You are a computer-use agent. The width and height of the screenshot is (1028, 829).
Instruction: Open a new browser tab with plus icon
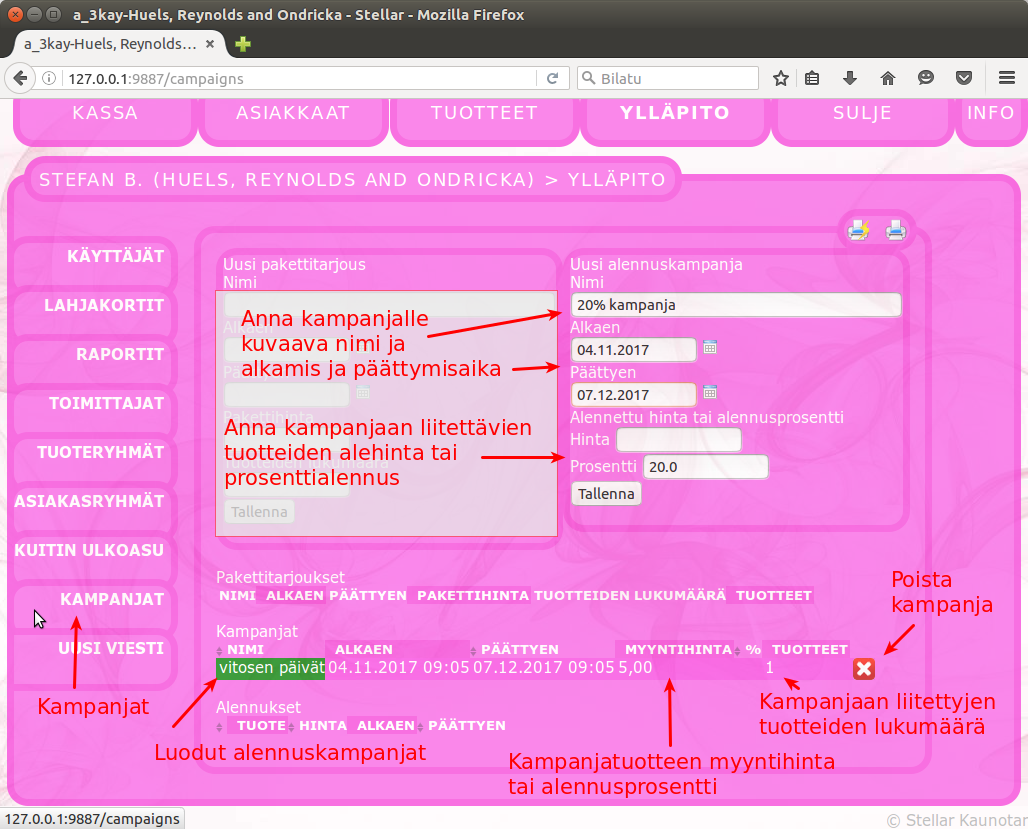(x=242, y=44)
